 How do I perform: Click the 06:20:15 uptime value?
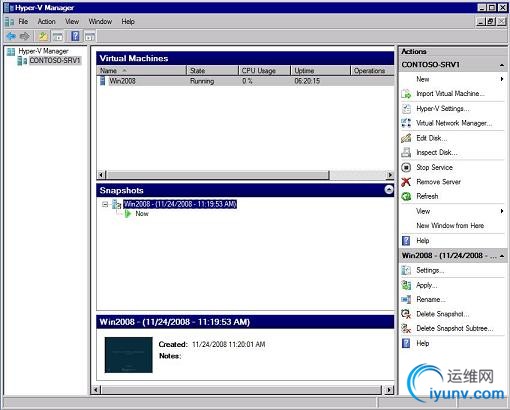click(x=307, y=81)
